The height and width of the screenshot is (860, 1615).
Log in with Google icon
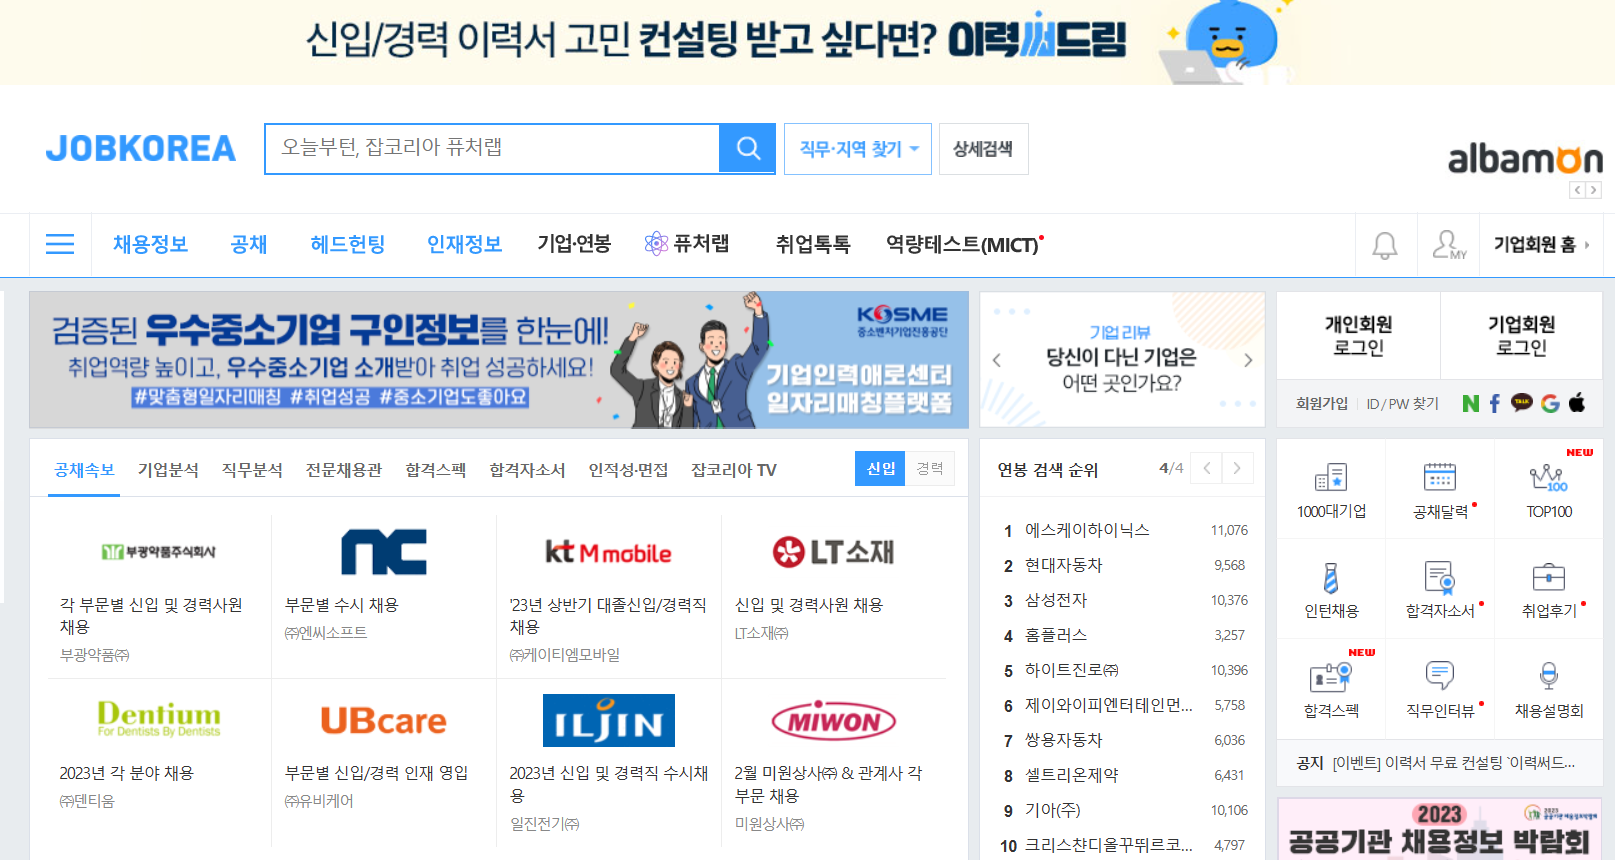[x=1550, y=403]
